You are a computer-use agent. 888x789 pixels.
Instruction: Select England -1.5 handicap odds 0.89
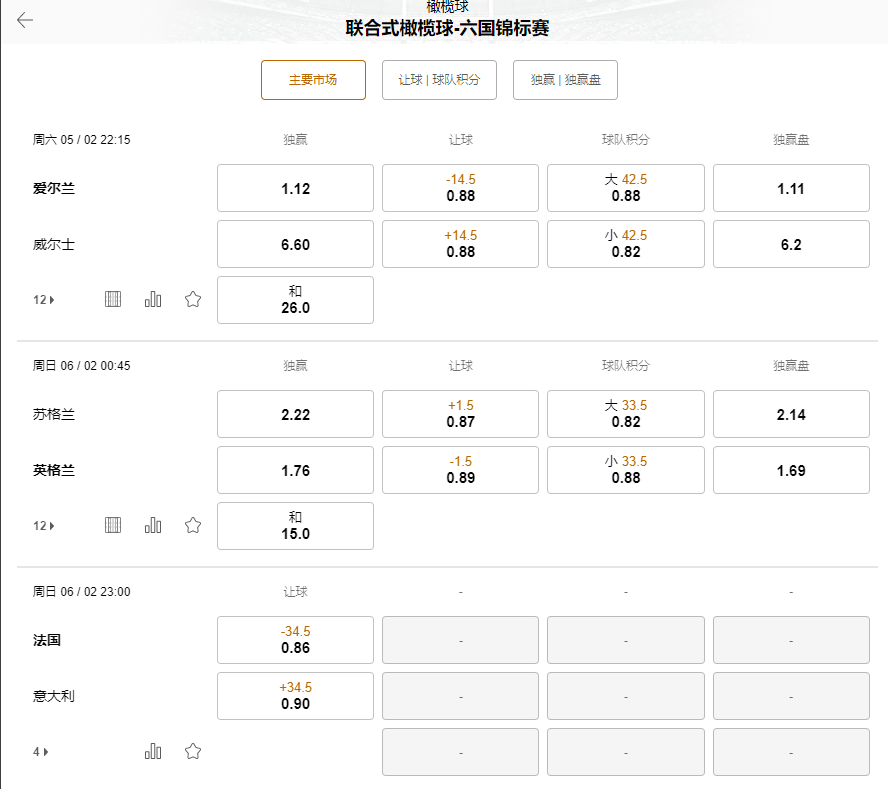(460, 470)
